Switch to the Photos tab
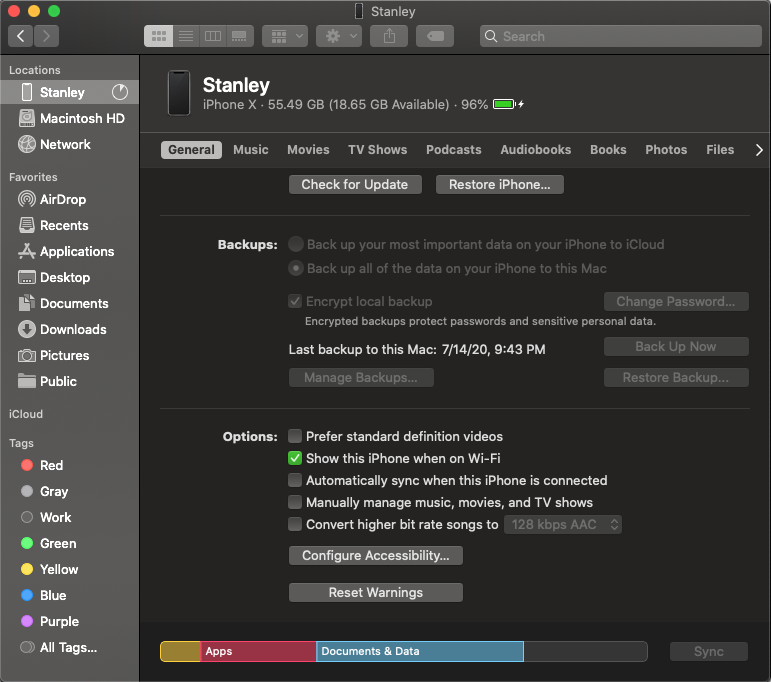 [x=666, y=149]
